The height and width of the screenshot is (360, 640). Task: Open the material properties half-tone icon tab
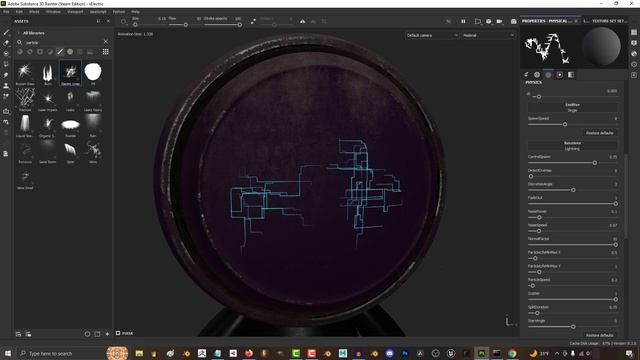(x=571, y=75)
